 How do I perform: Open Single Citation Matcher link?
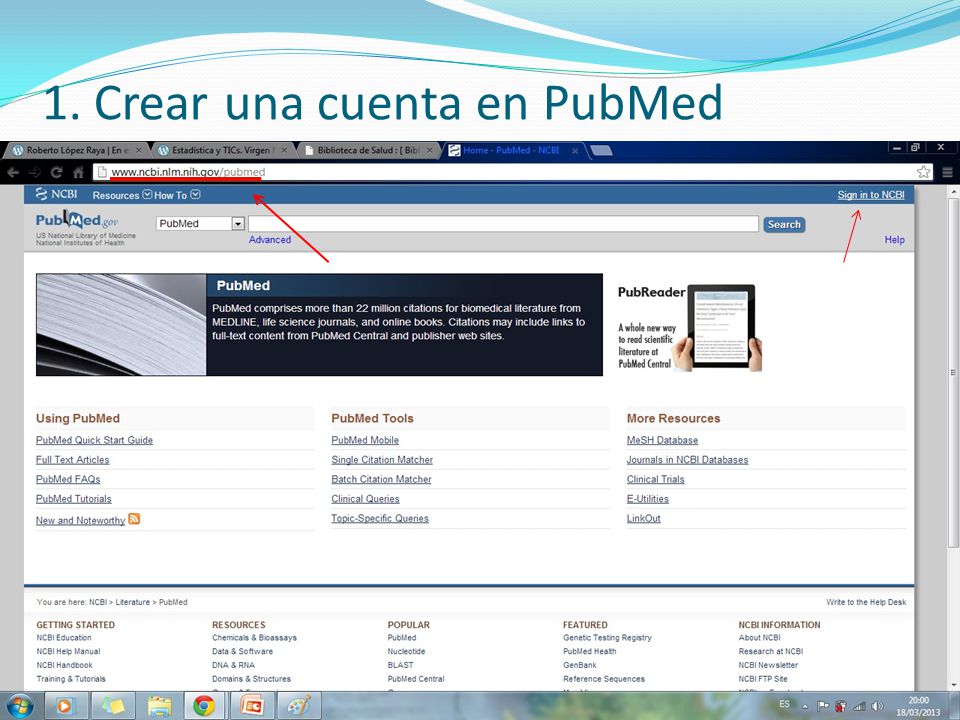click(382, 460)
